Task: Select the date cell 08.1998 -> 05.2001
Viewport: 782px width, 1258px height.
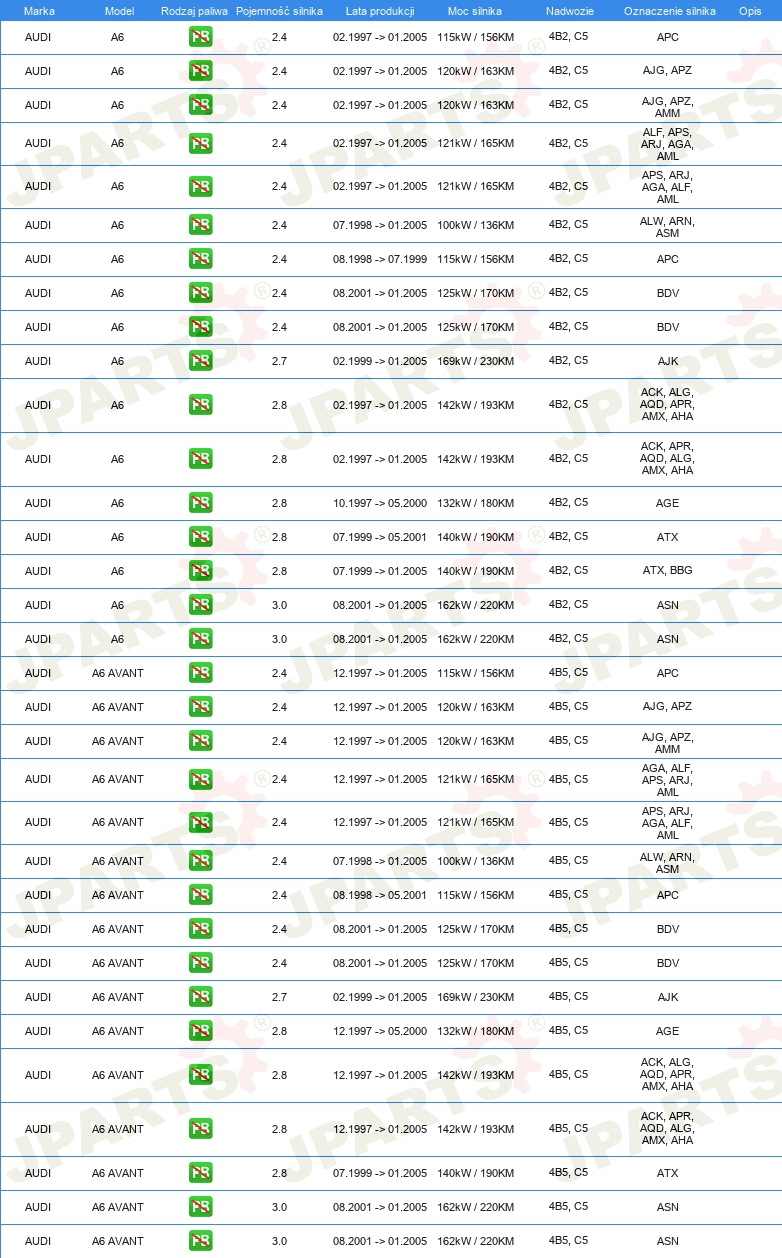Action: point(380,895)
